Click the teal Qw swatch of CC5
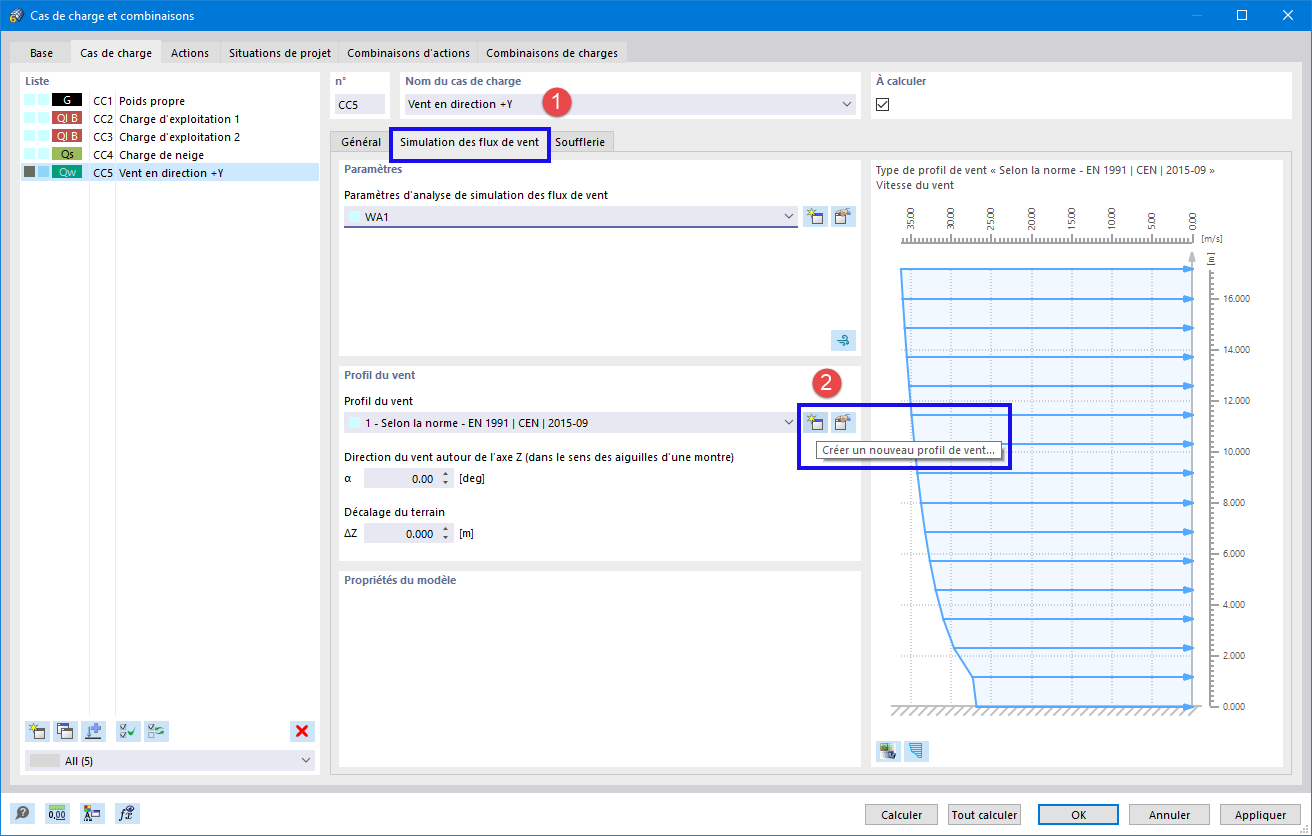The image size is (1312, 836). tap(67, 173)
